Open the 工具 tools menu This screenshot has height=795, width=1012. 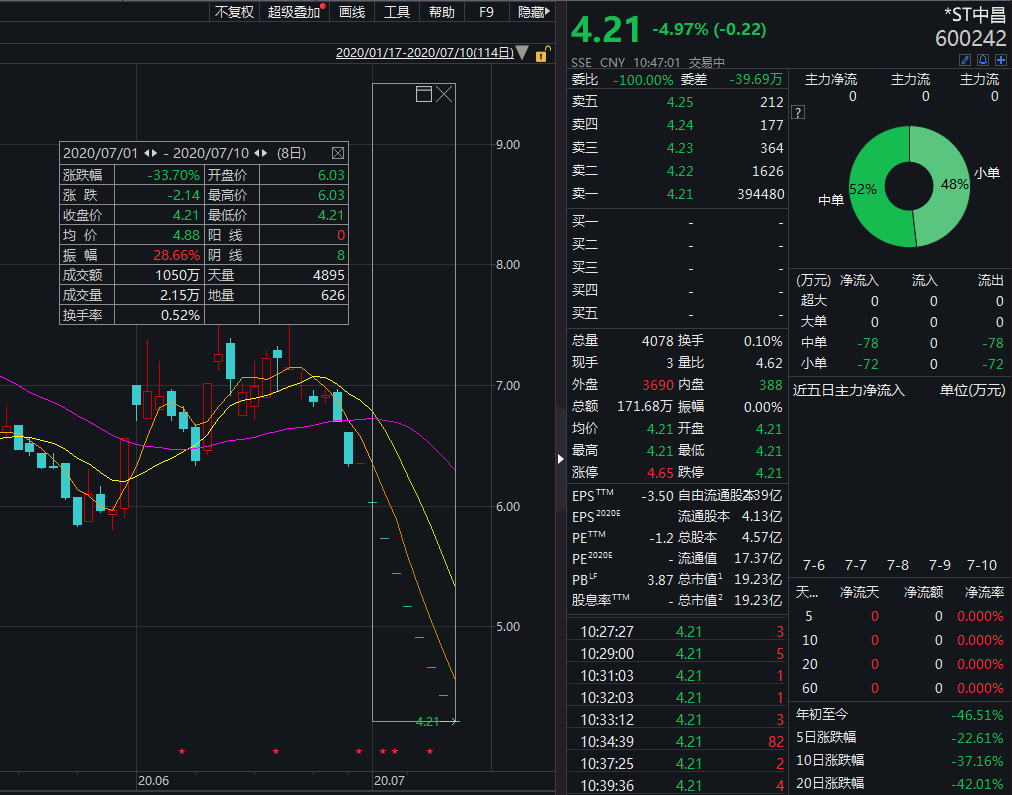tap(397, 12)
